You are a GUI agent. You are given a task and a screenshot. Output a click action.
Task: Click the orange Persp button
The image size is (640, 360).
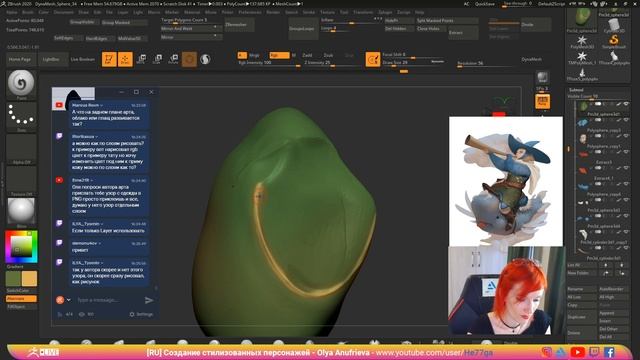tap(542, 101)
